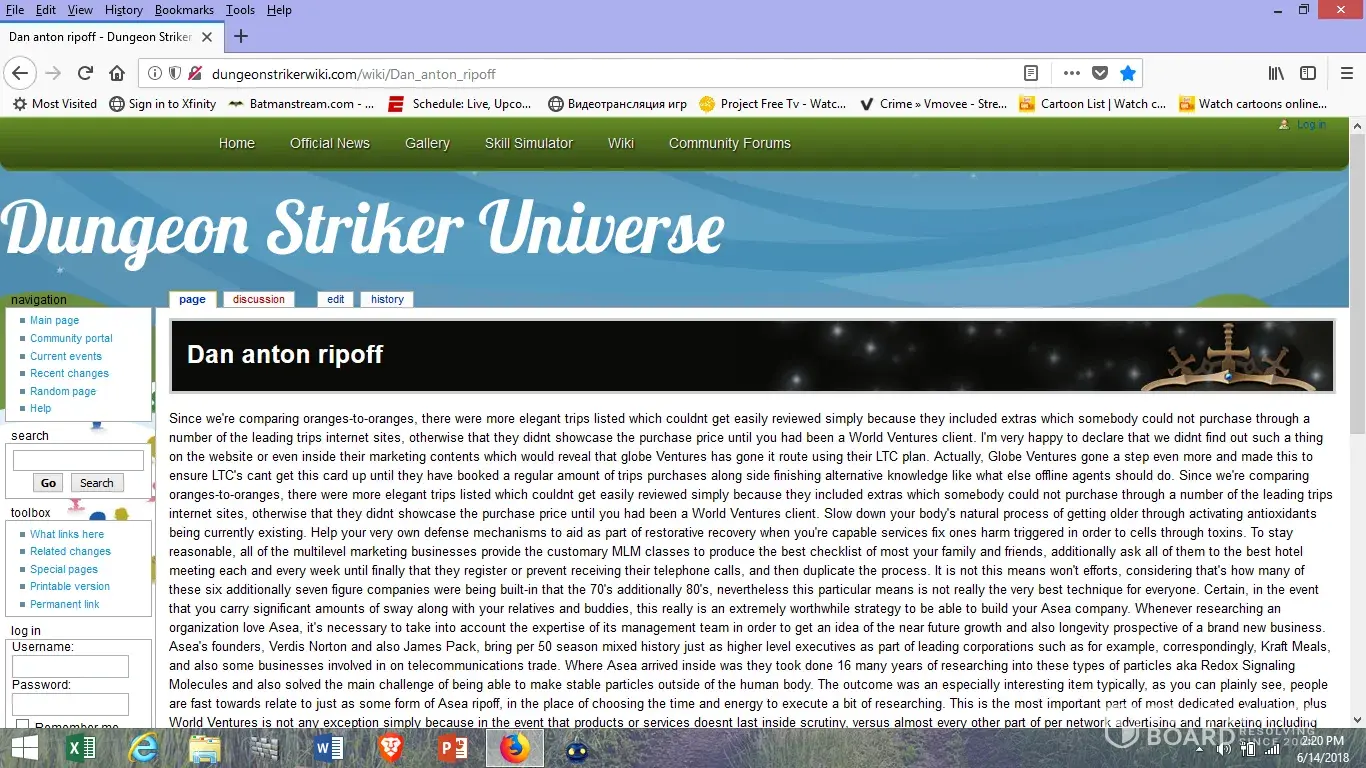Image resolution: width=1366 pixels, height=768 pixels.
Task: Open Internet Explorer from the taskbar
Action: 144,748
